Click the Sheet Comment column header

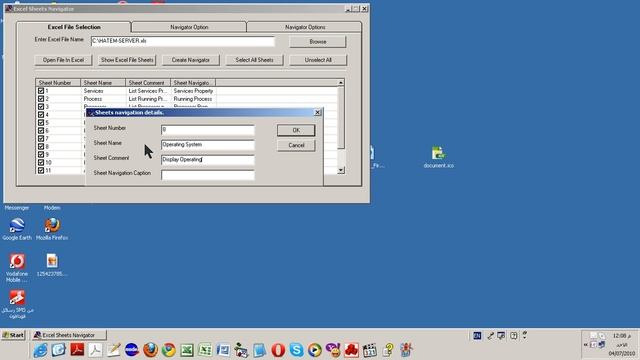coord(148,82)
